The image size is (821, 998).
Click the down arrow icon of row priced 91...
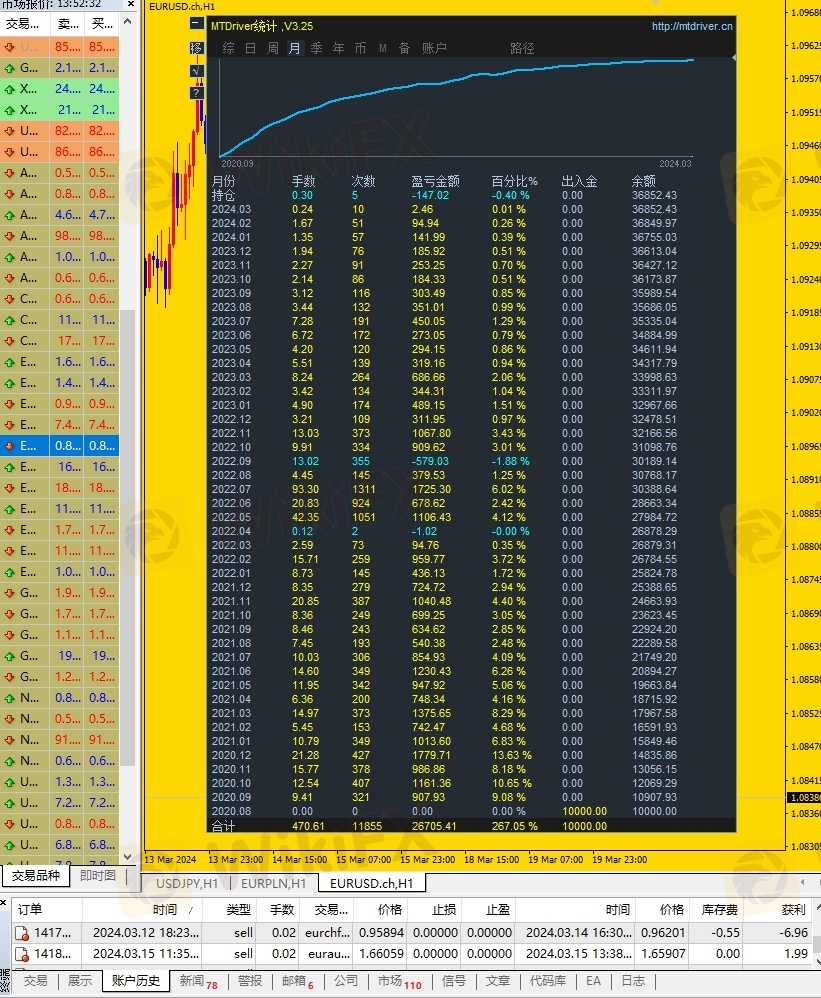(x=10, y=740)
